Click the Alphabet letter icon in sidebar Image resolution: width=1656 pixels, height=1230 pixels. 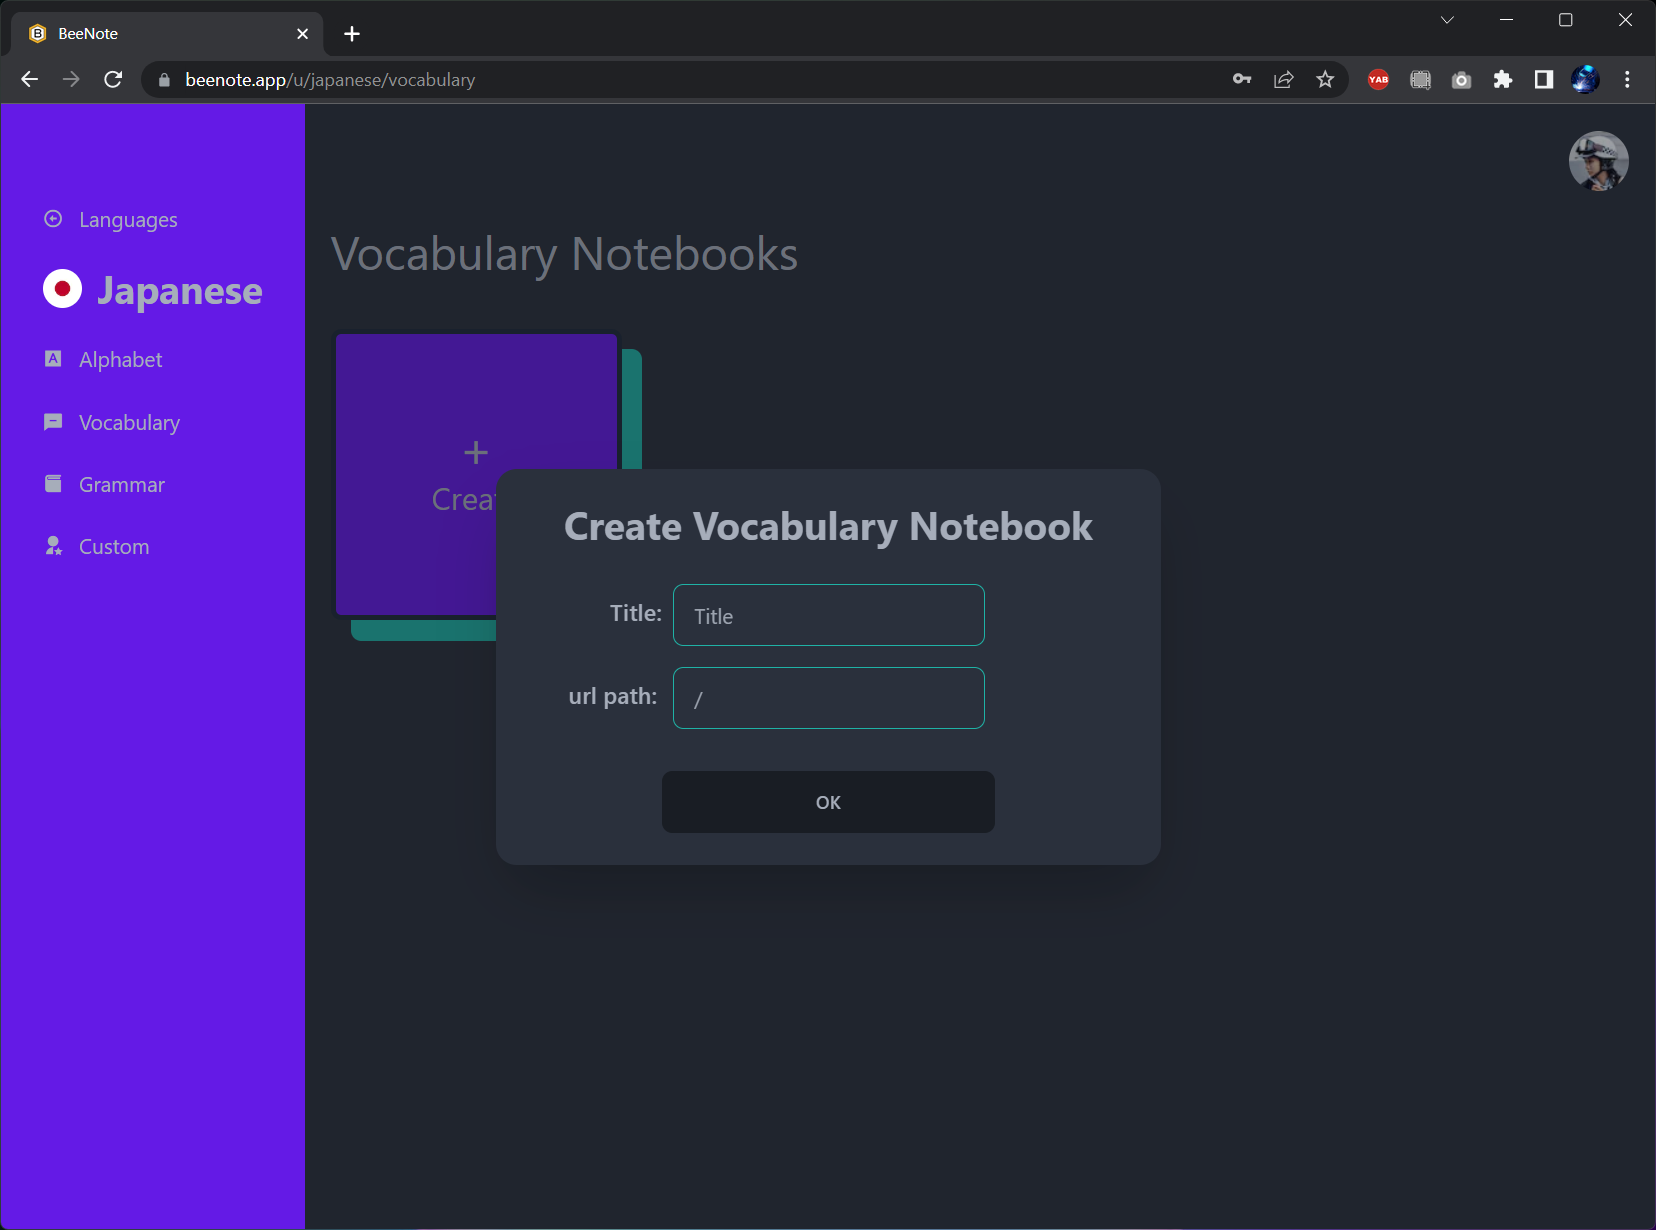[x=54, y=359]
